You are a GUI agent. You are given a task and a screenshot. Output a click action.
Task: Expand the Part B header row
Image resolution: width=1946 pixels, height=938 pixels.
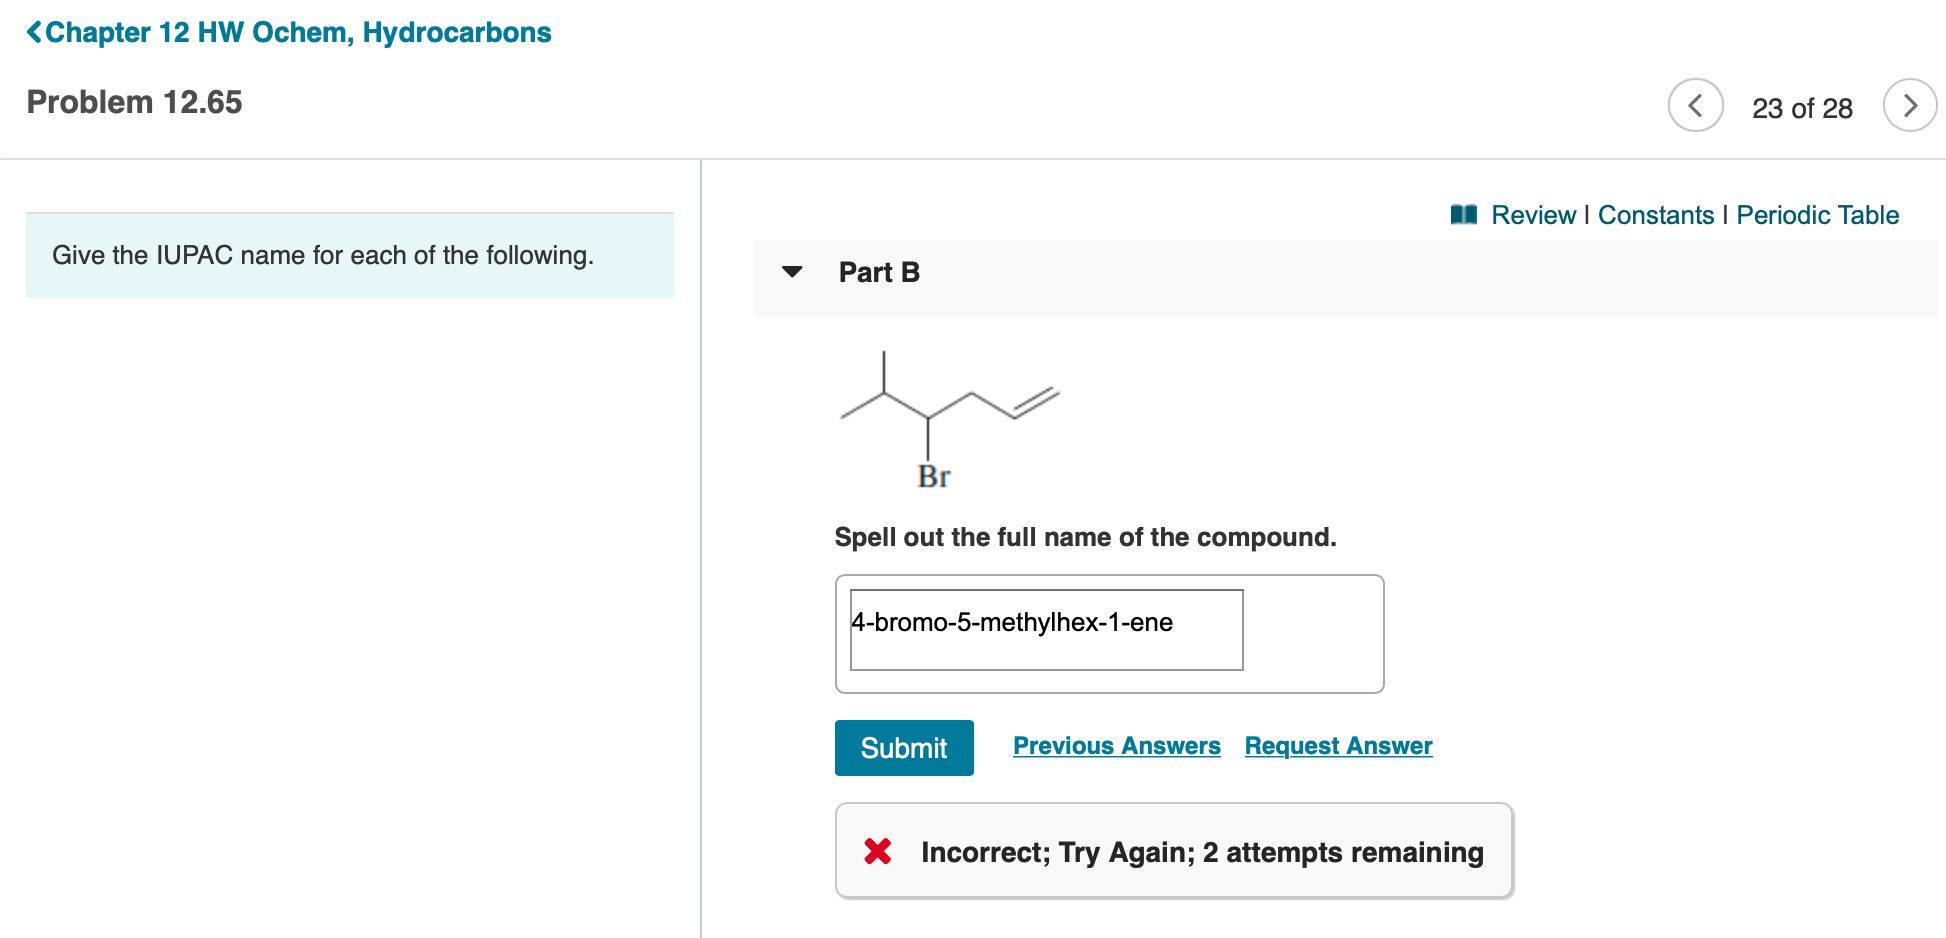point(878,271)
